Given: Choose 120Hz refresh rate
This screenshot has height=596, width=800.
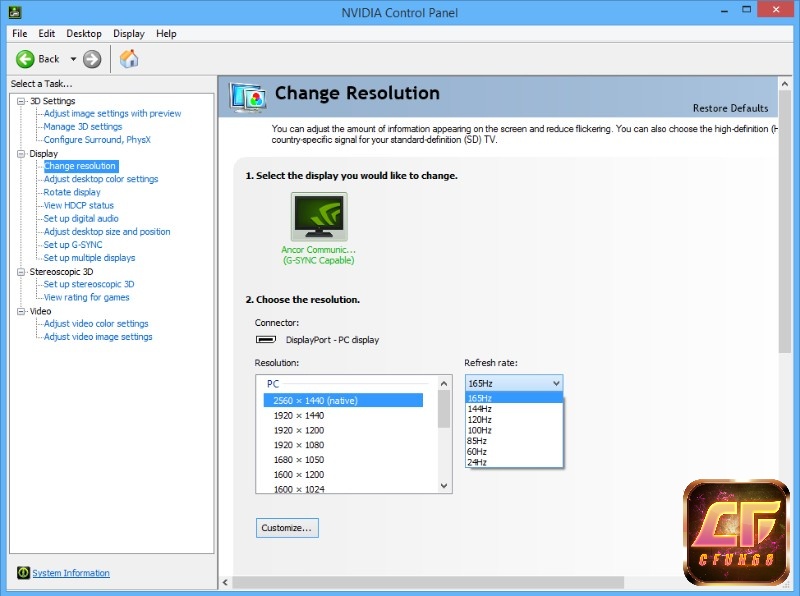Looking at the screenshot, I should [514, 419].
